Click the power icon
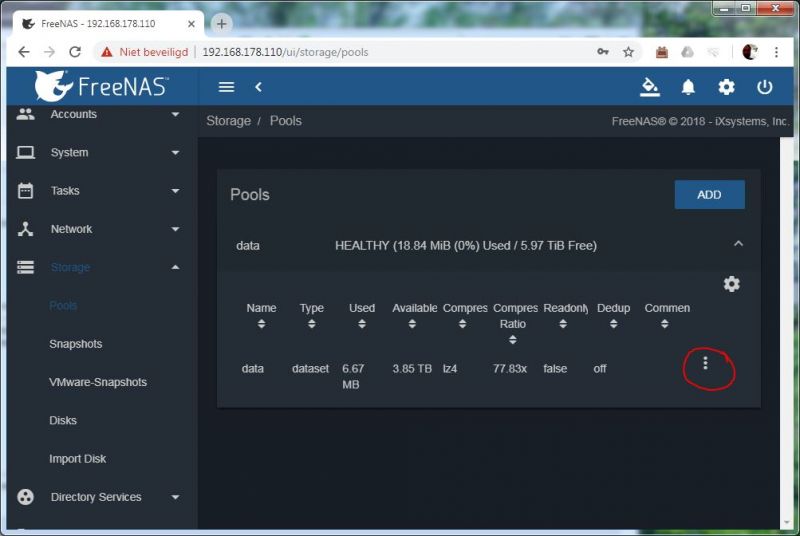 click(x=764, y=87)
